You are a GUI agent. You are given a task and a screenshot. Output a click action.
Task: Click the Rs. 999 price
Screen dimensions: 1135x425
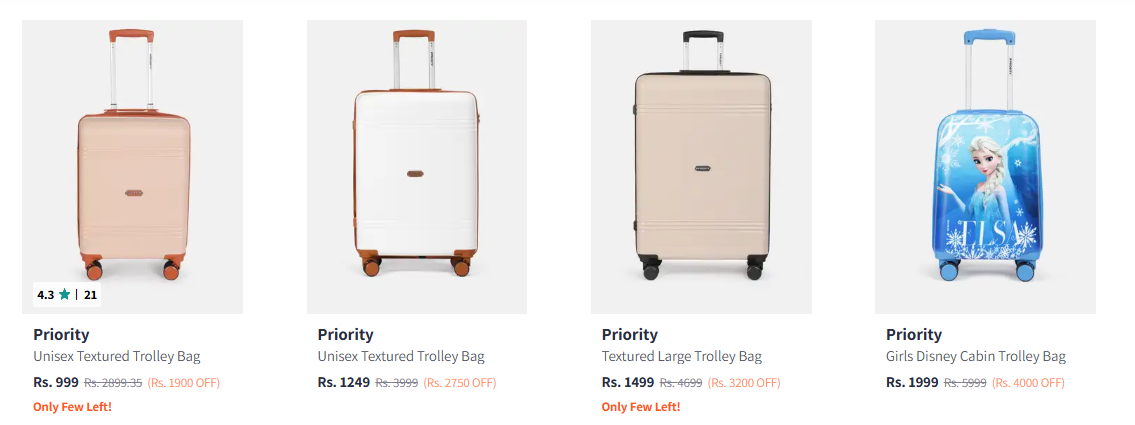(56, 382)
